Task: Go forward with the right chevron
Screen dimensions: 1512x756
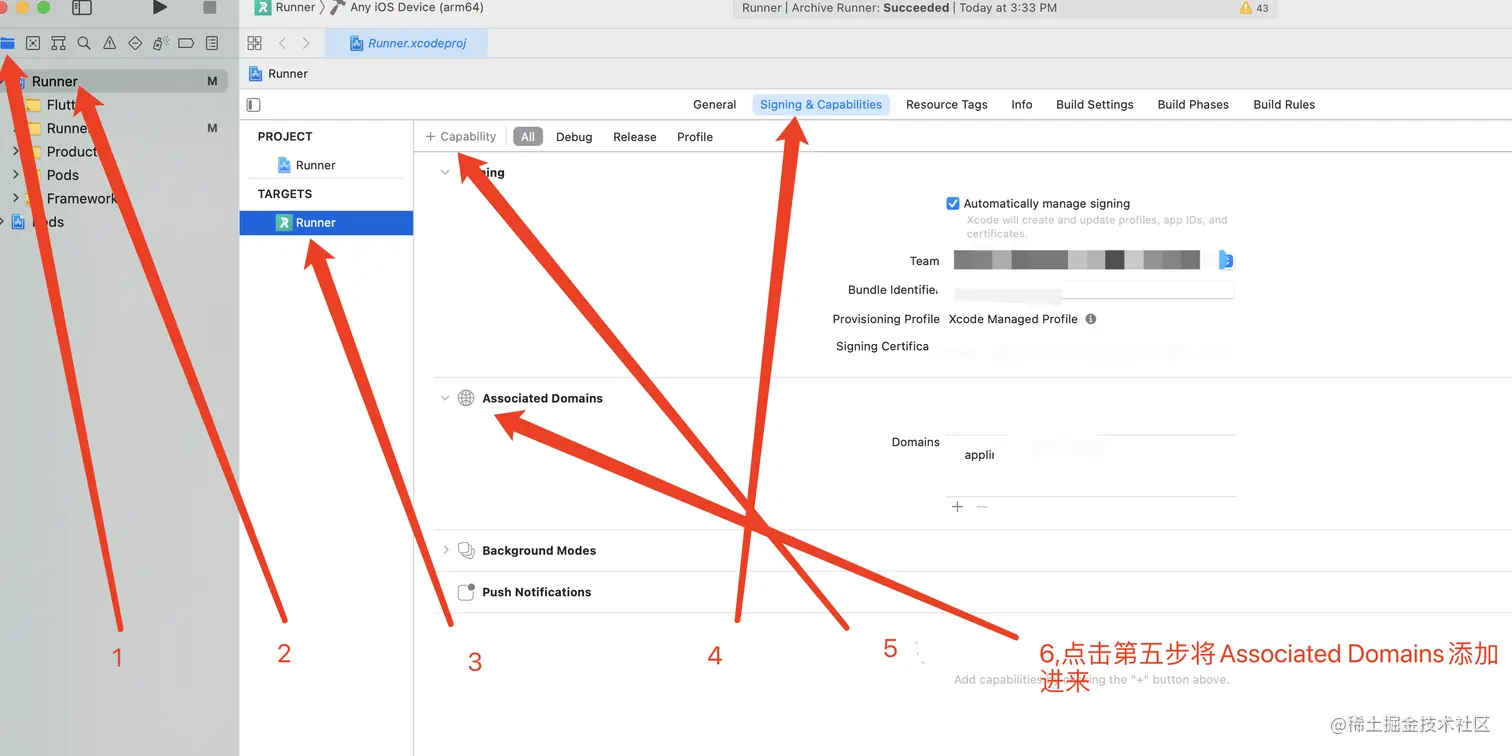Action: tap(306, 43)
